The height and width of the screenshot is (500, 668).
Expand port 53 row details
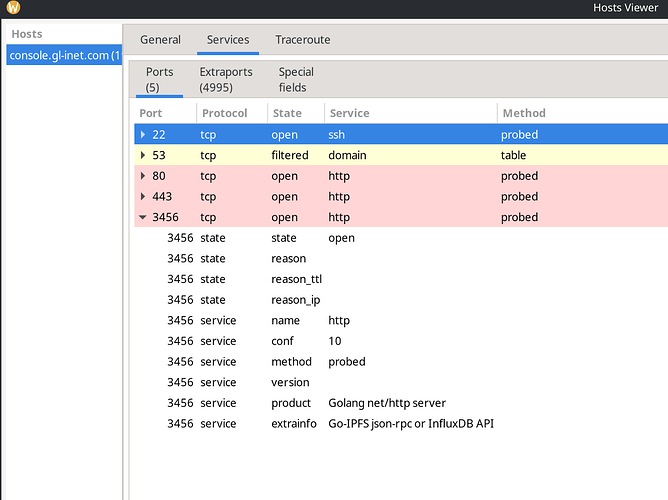(x=143, y=155)
